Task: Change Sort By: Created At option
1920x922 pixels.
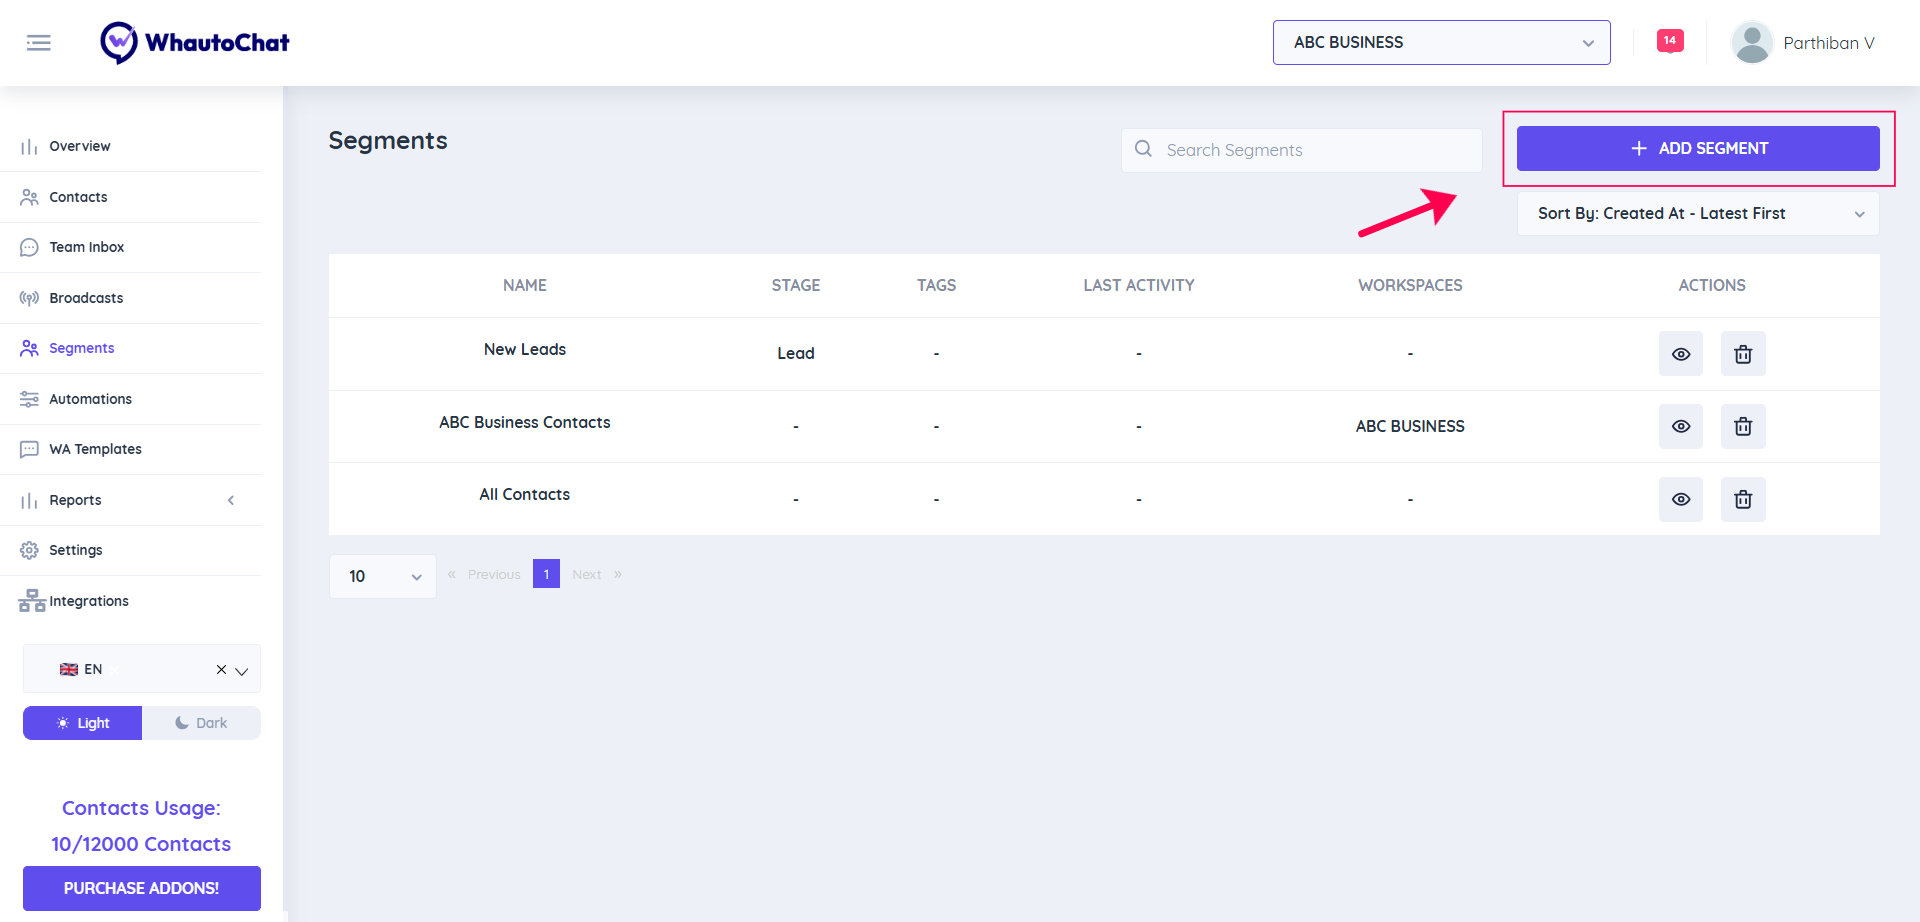Action: [x=1697, y=213]
